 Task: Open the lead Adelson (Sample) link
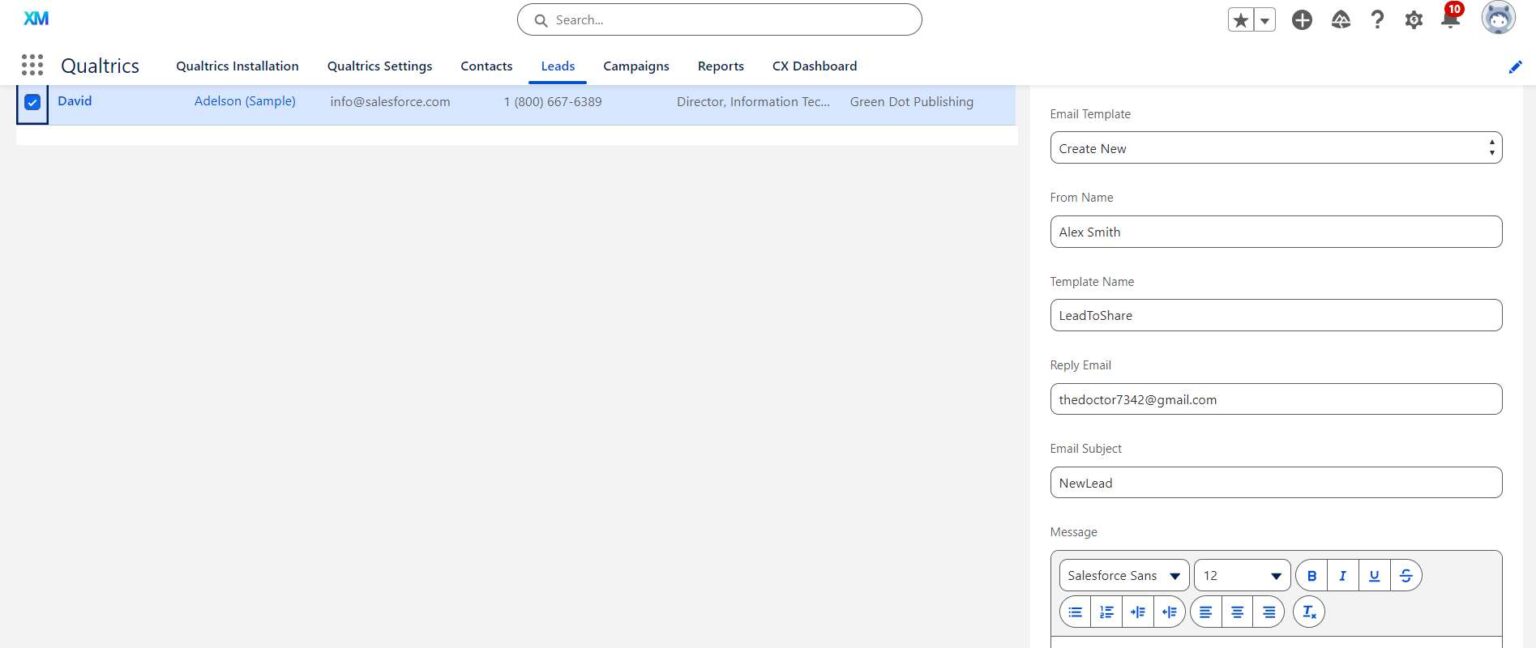pos(245,101)
